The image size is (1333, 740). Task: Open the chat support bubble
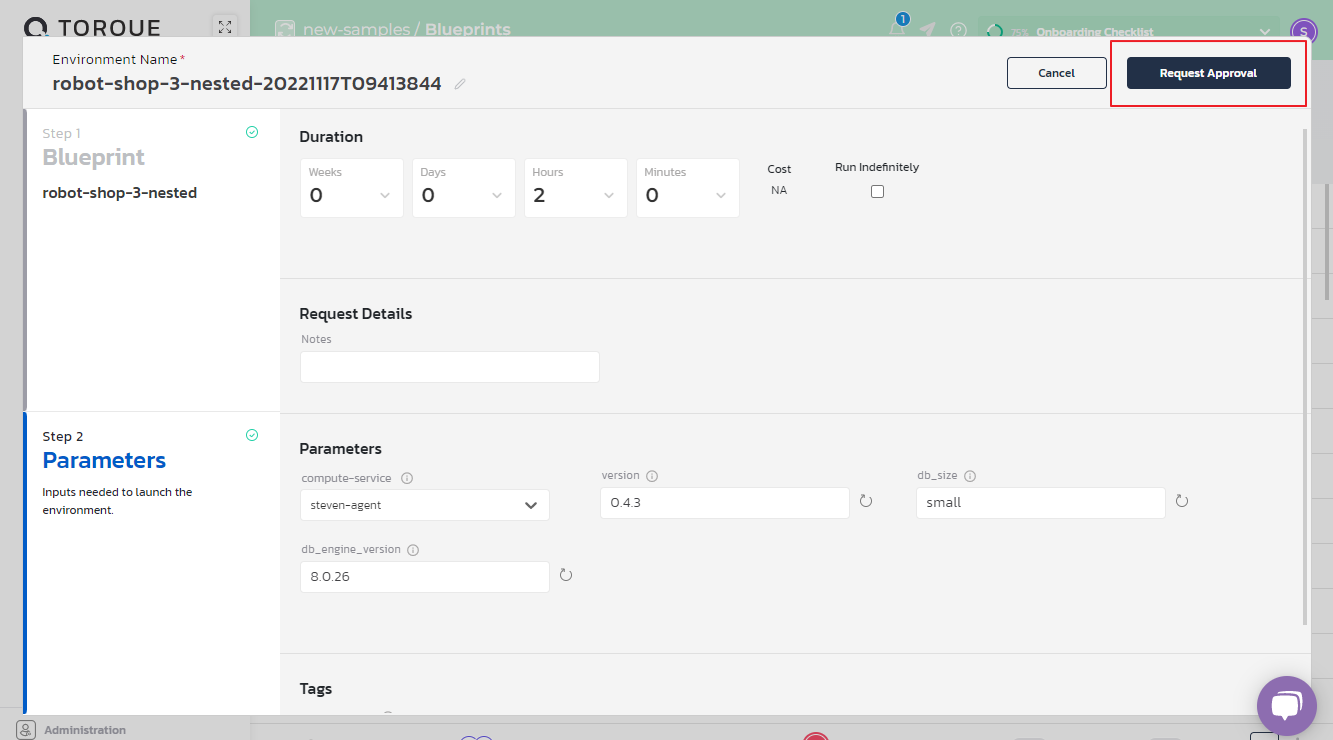(1287, 705)
